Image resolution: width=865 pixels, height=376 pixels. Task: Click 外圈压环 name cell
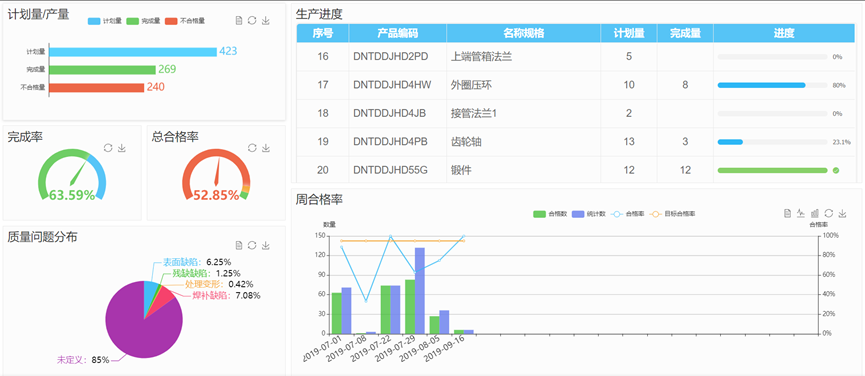[x=471, y=85]
